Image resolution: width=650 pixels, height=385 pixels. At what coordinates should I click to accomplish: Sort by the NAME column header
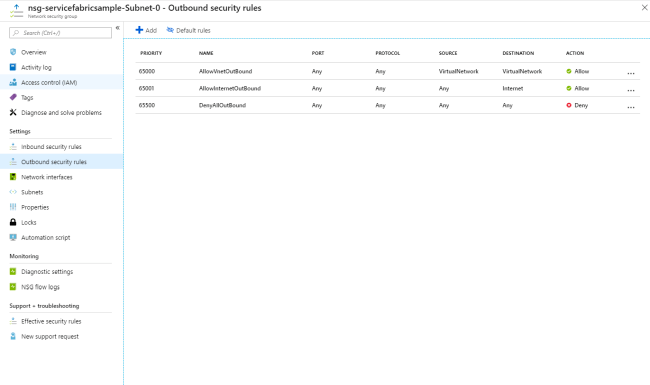(x=206, y=53)
